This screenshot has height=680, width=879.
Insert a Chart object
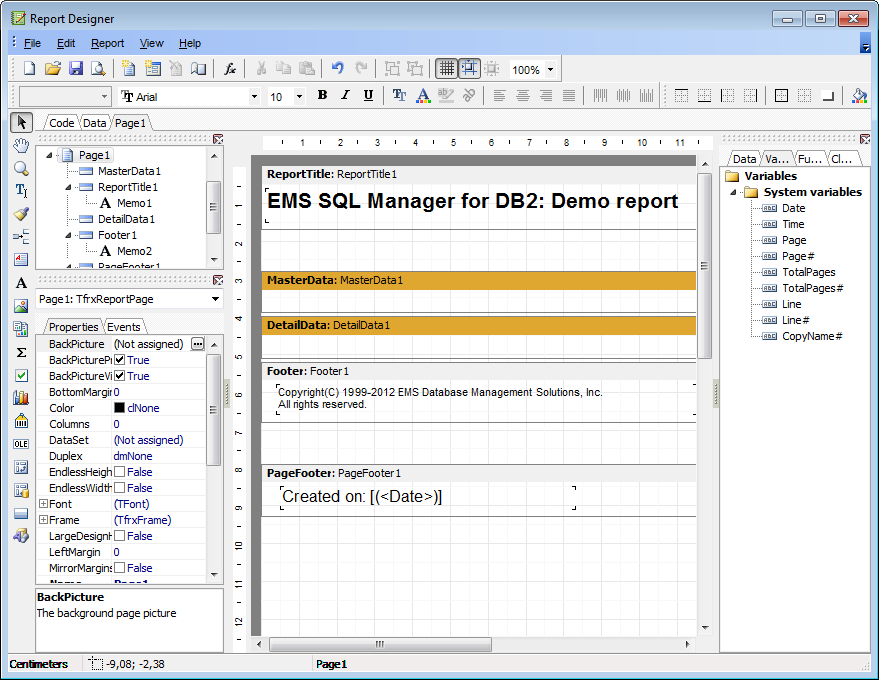(x=21, y=398)
